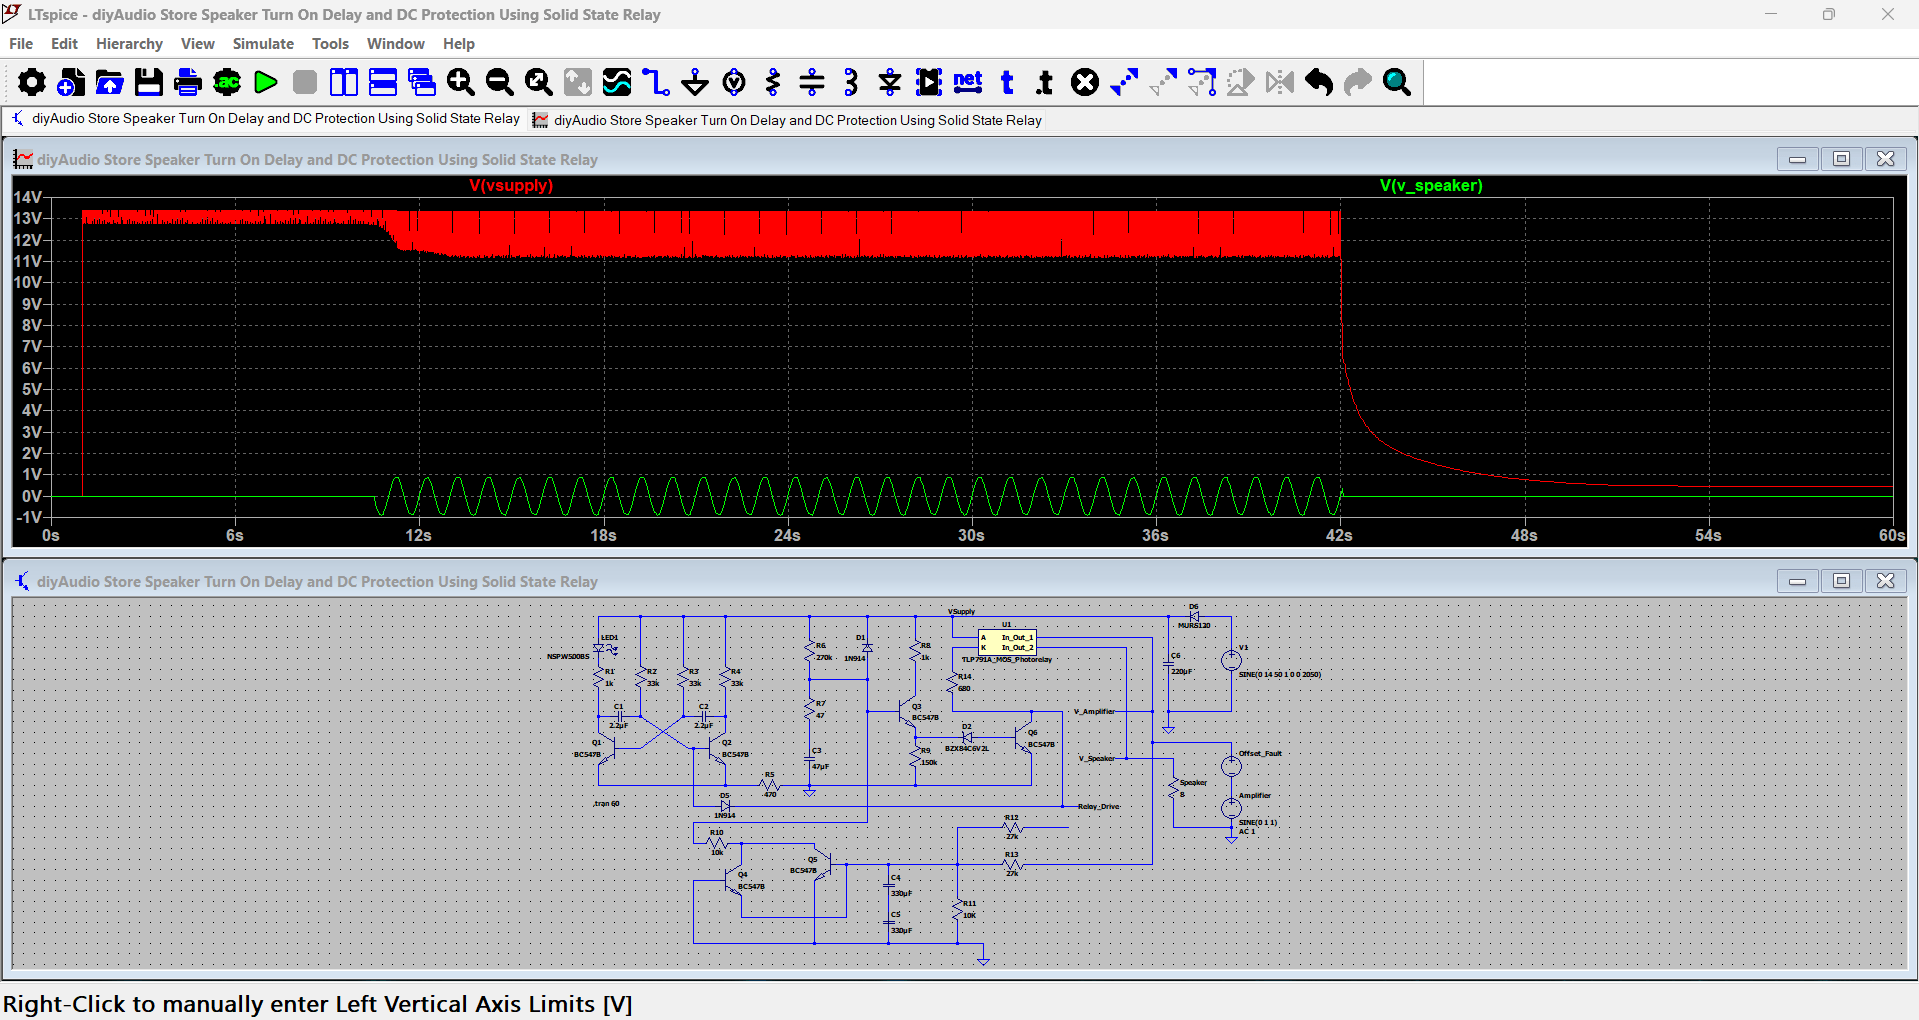Close the schematic subwindow
The width and height of the screenshot is (1919, 1020).
coord(1885,581)
